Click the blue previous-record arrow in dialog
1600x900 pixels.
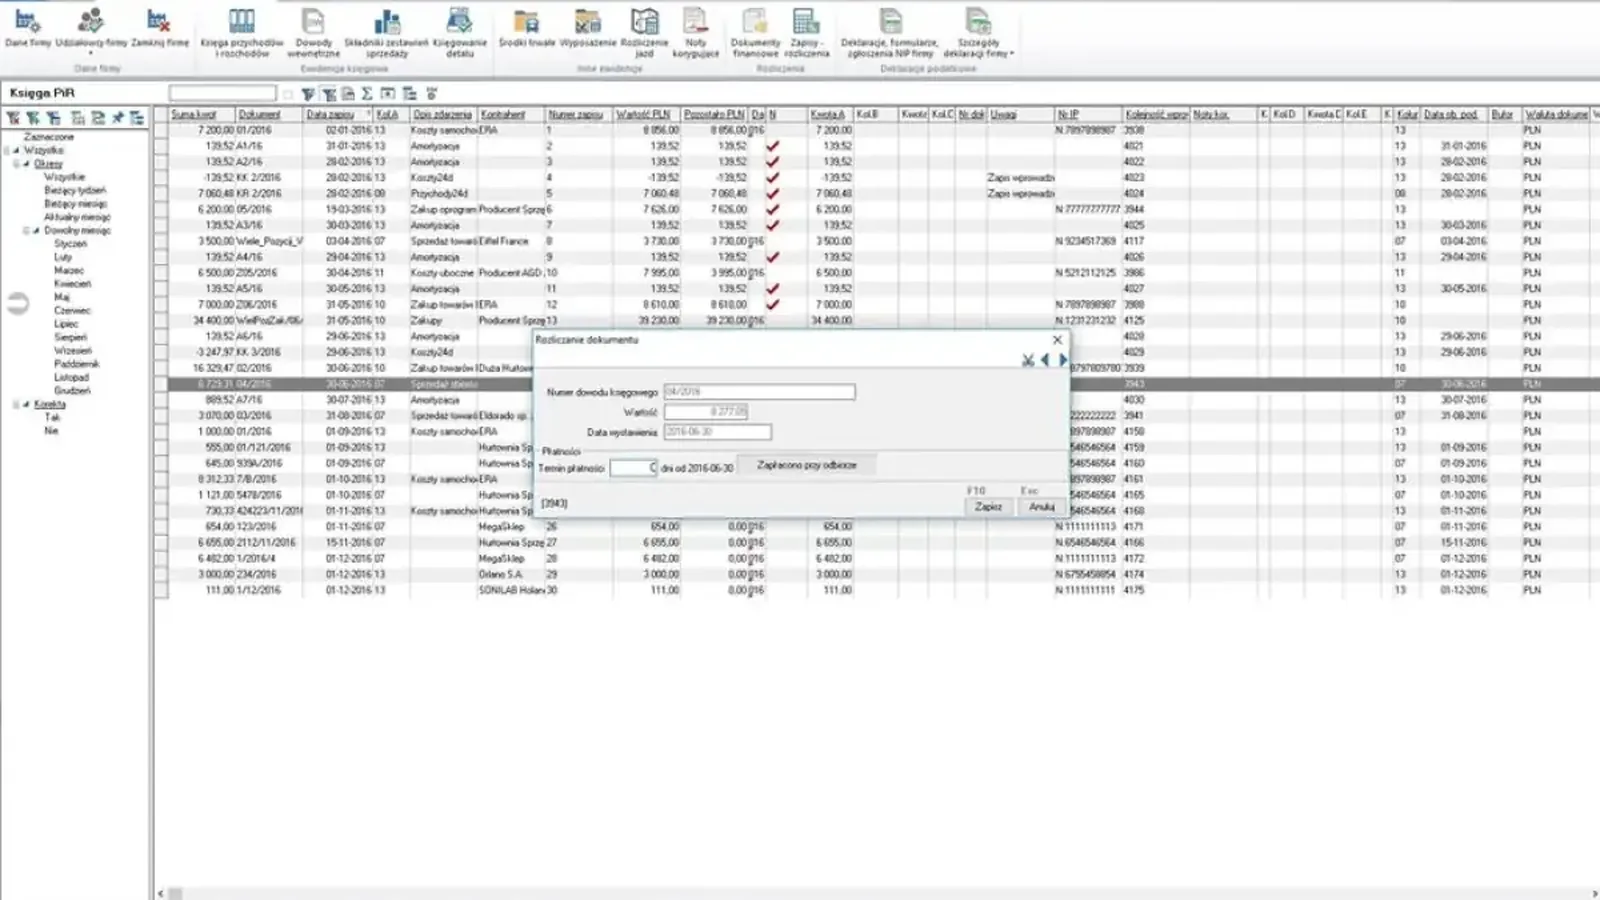tap(1045, 360)
